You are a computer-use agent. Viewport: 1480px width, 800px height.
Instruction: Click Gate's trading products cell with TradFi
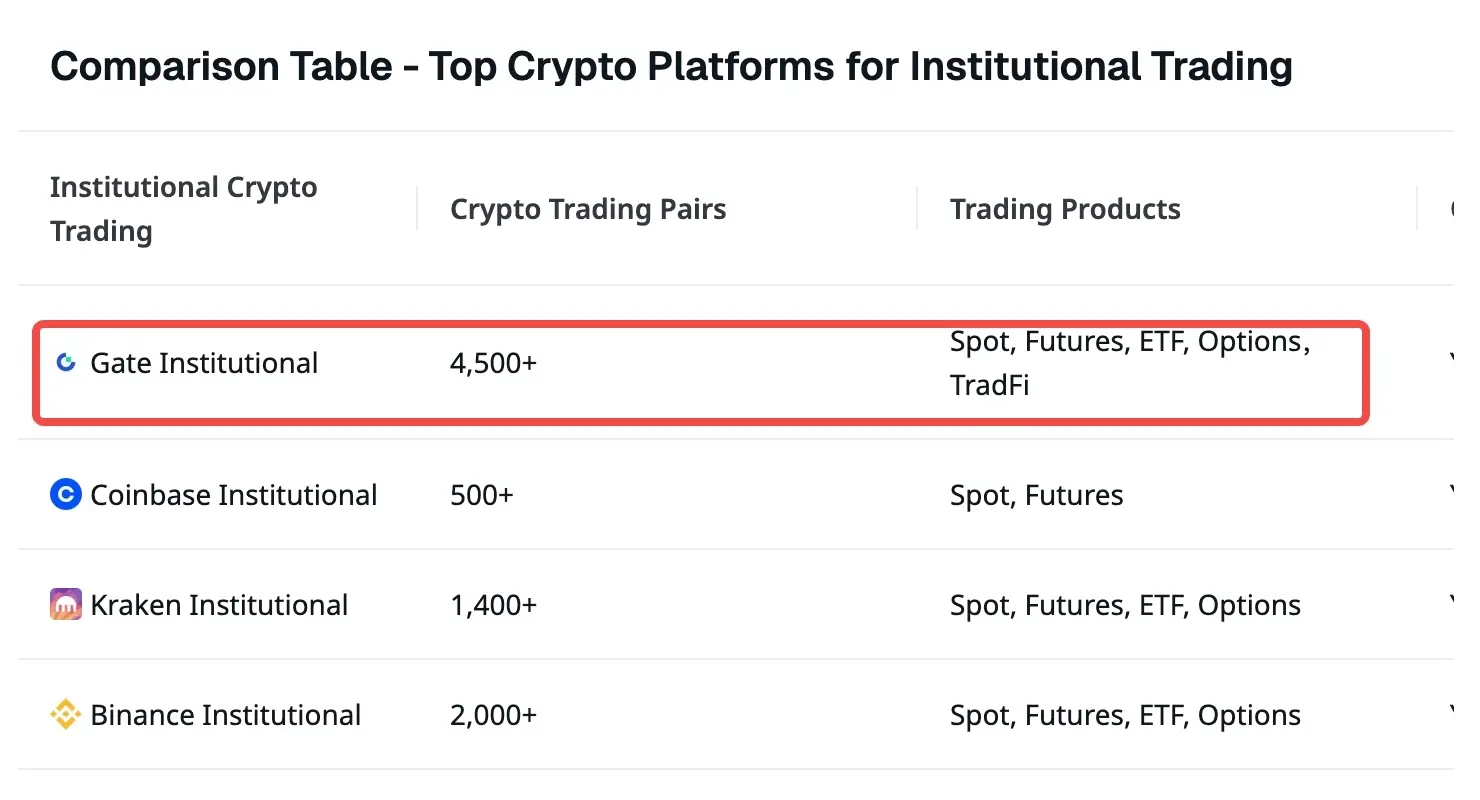click(1129, 363)
